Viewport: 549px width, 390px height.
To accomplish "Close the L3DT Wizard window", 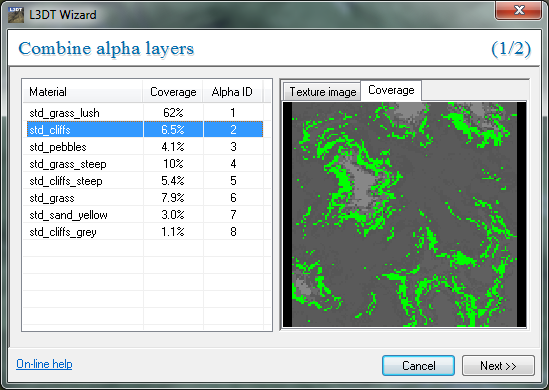I will click(519, 11).
